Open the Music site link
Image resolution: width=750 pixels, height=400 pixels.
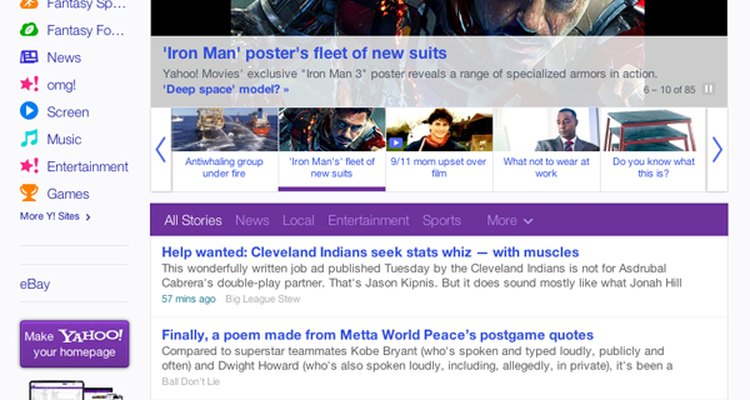(x=64, y=140)
